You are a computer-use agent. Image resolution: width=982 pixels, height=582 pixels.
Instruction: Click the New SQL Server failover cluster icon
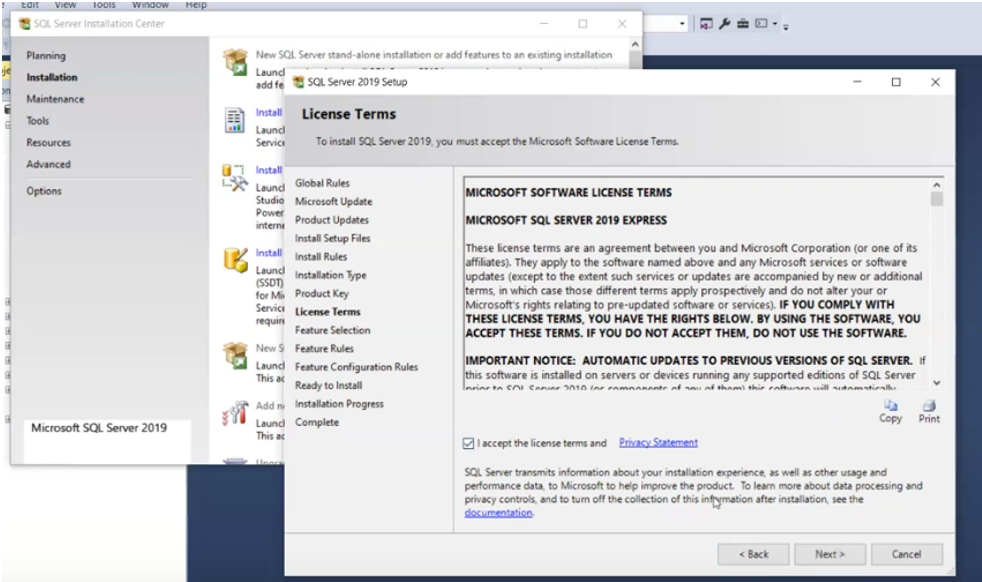tap(237, 357)
